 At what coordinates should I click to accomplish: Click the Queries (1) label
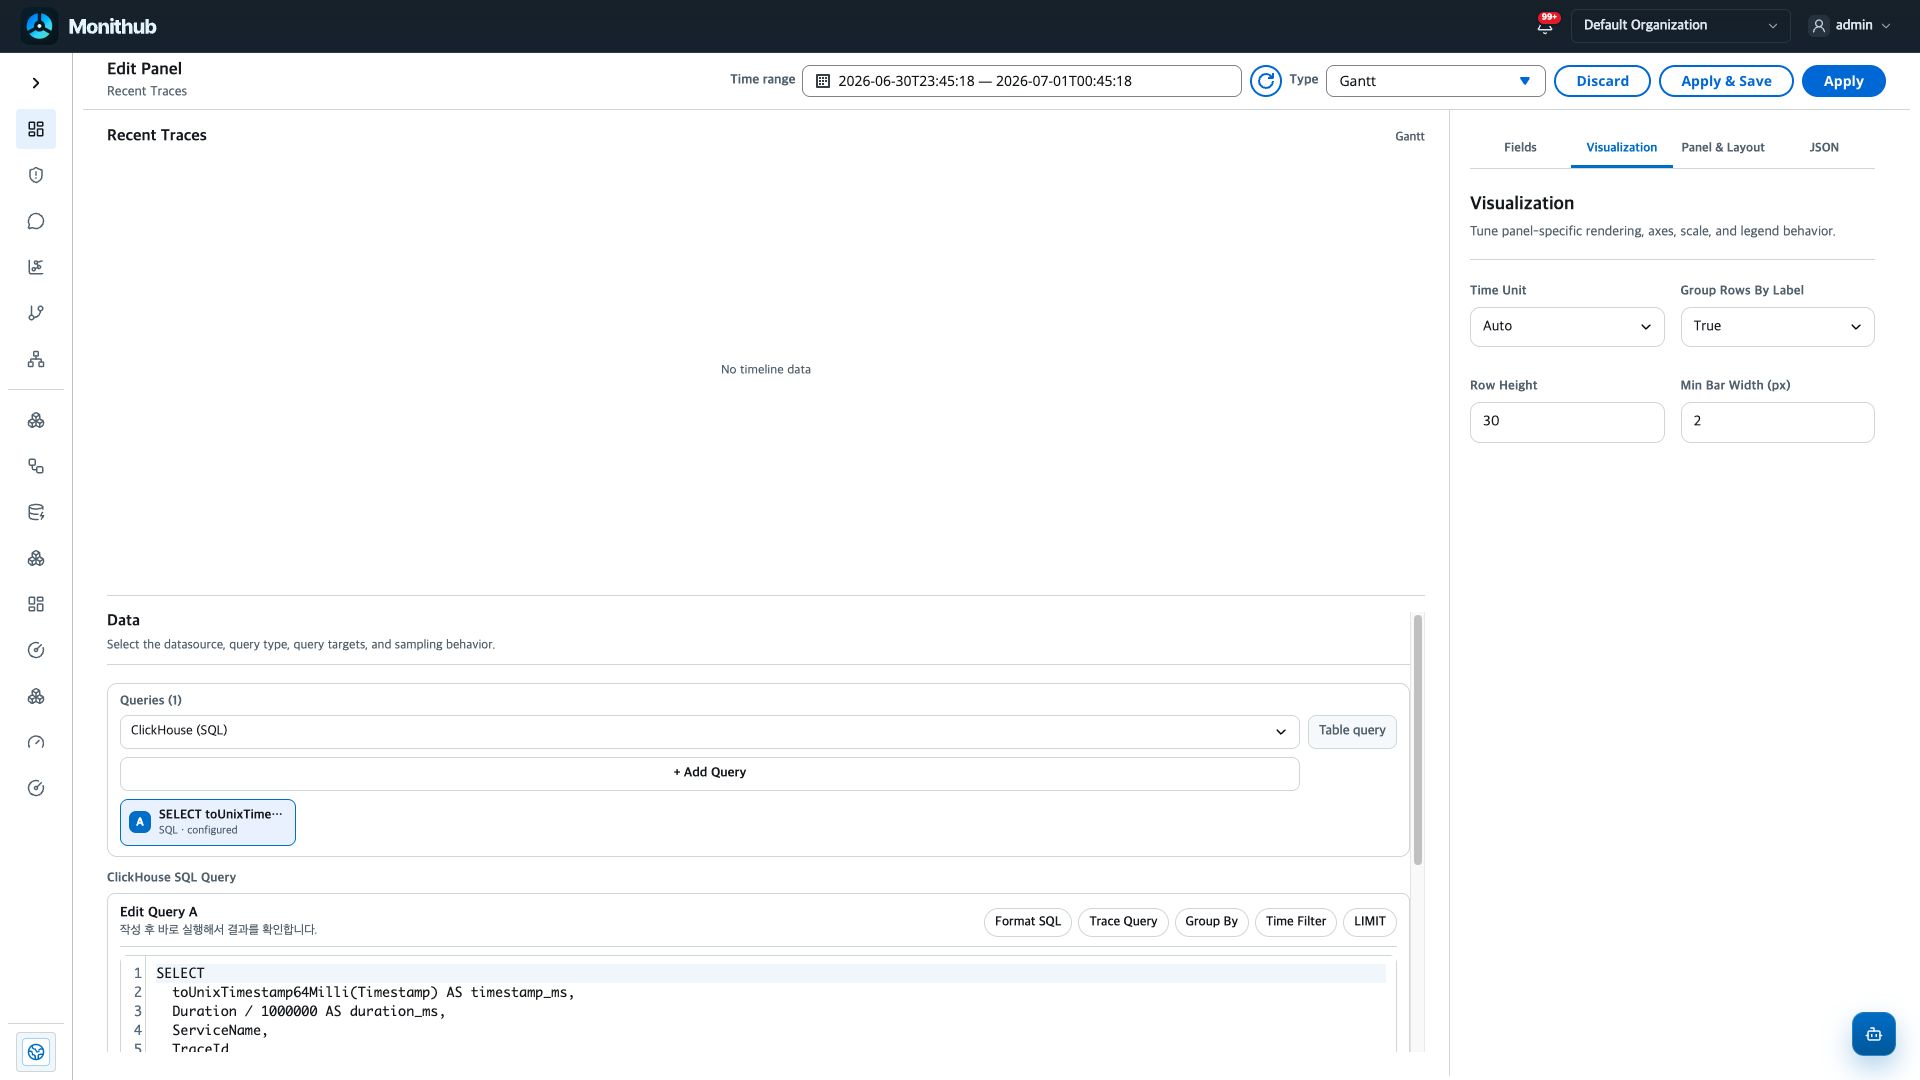click(151, 700)
